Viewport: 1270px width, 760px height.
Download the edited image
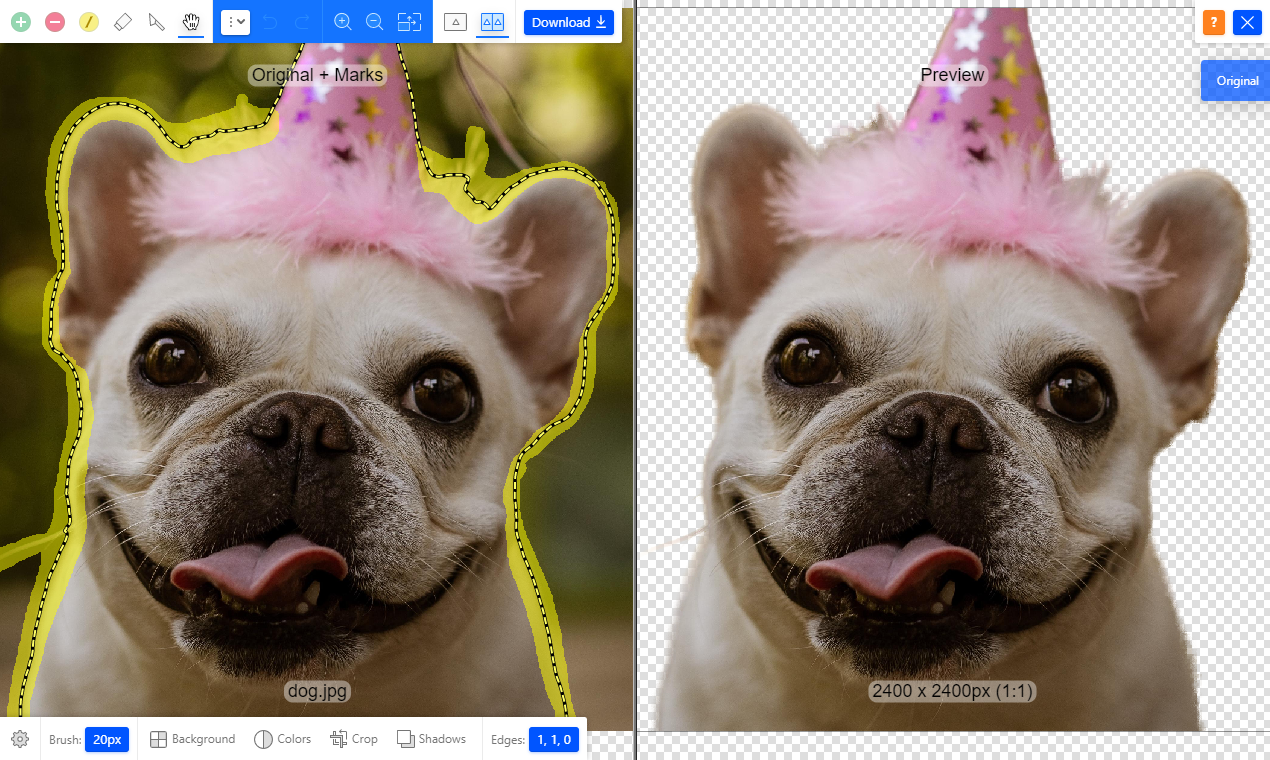pyautogui.click(x=568, y=21)
